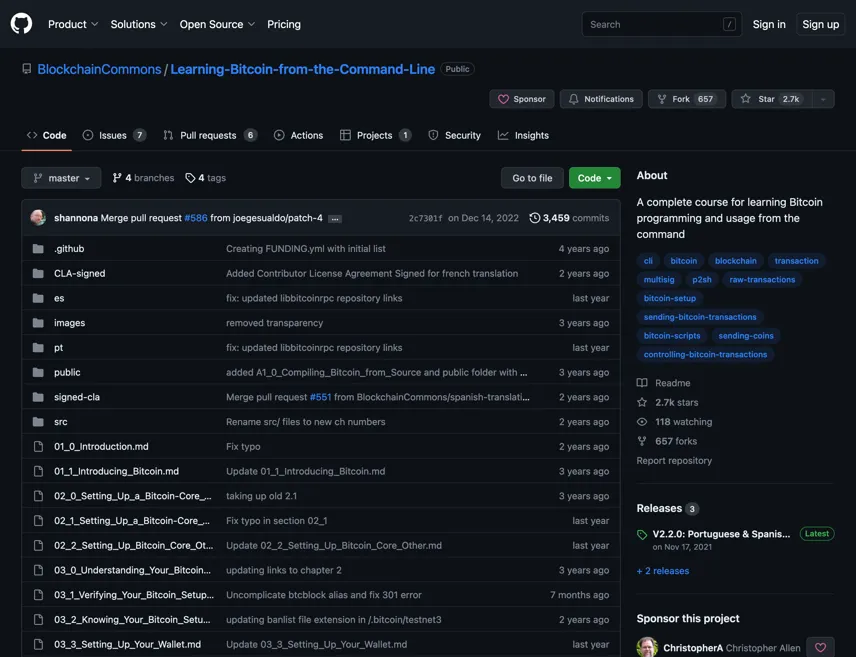Click the Go to file button

click(532, 177)
